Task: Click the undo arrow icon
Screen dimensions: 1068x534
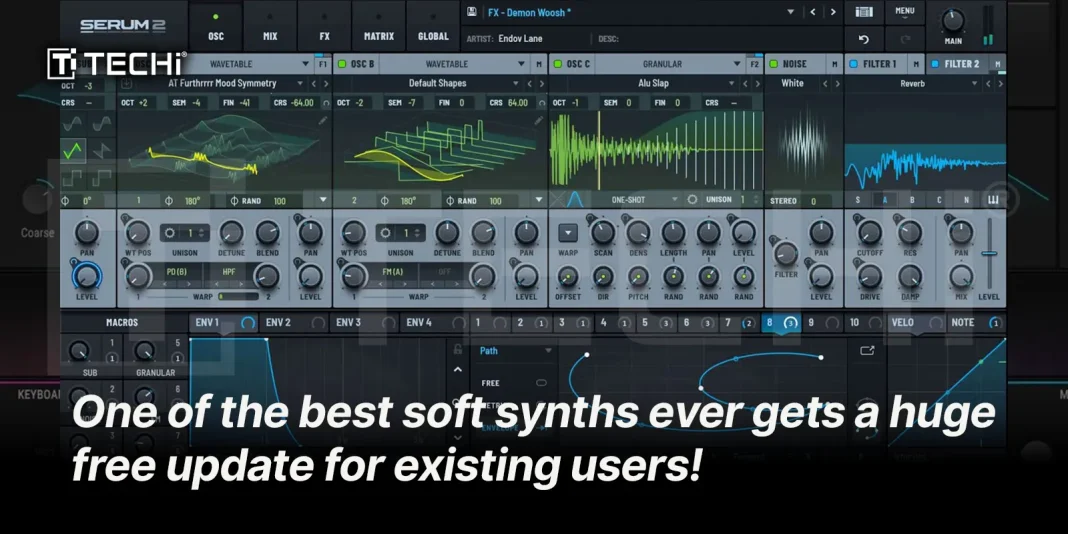Action: pyautogui.click(x=863, y=39)
